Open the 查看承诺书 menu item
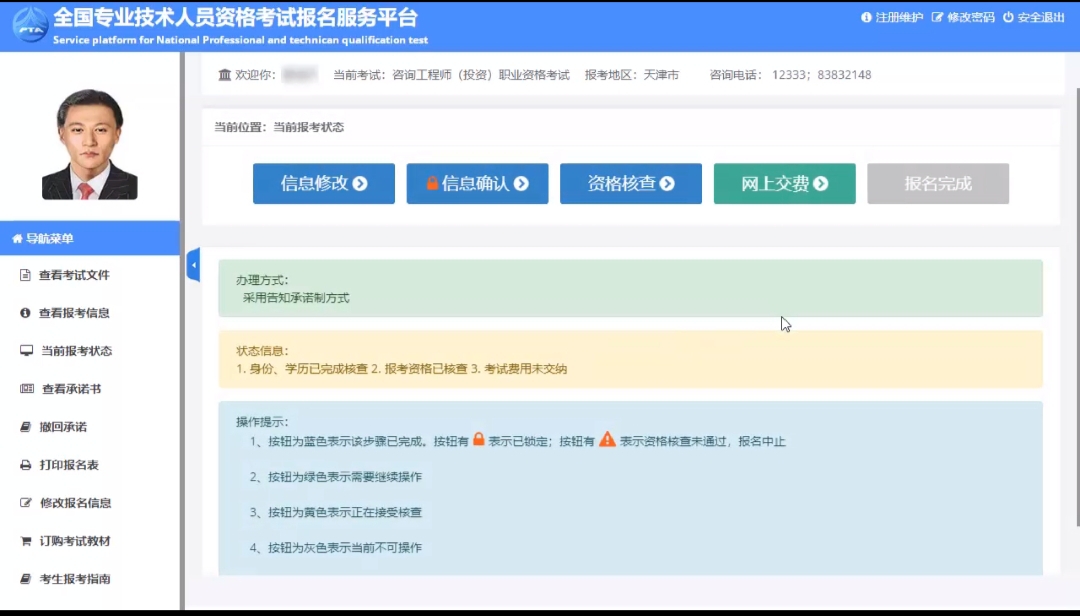 [71, 389]
